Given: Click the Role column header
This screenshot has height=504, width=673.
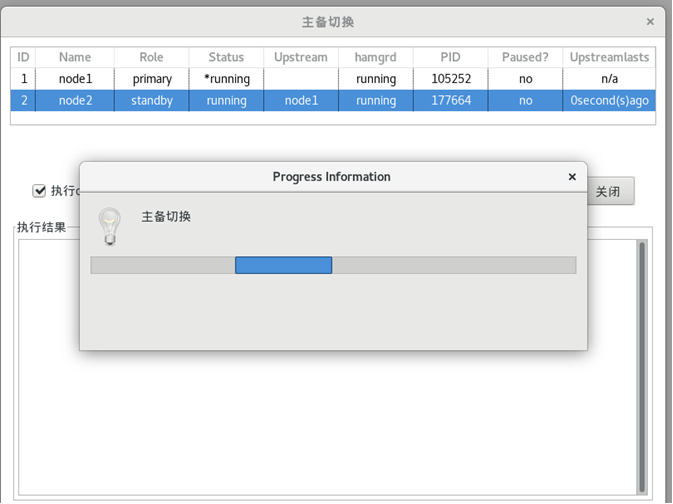Looking at the screenshot, I should 151,57.
